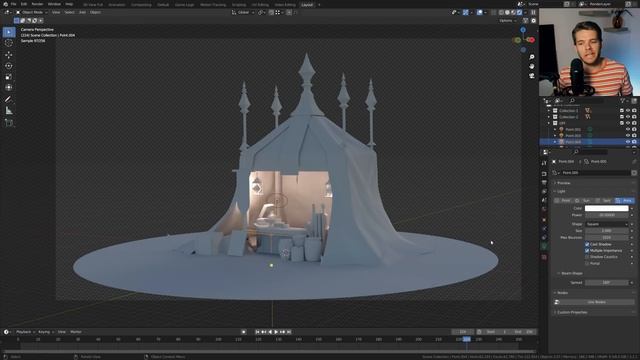Collapse the Nodes panel

pos(562,293)
